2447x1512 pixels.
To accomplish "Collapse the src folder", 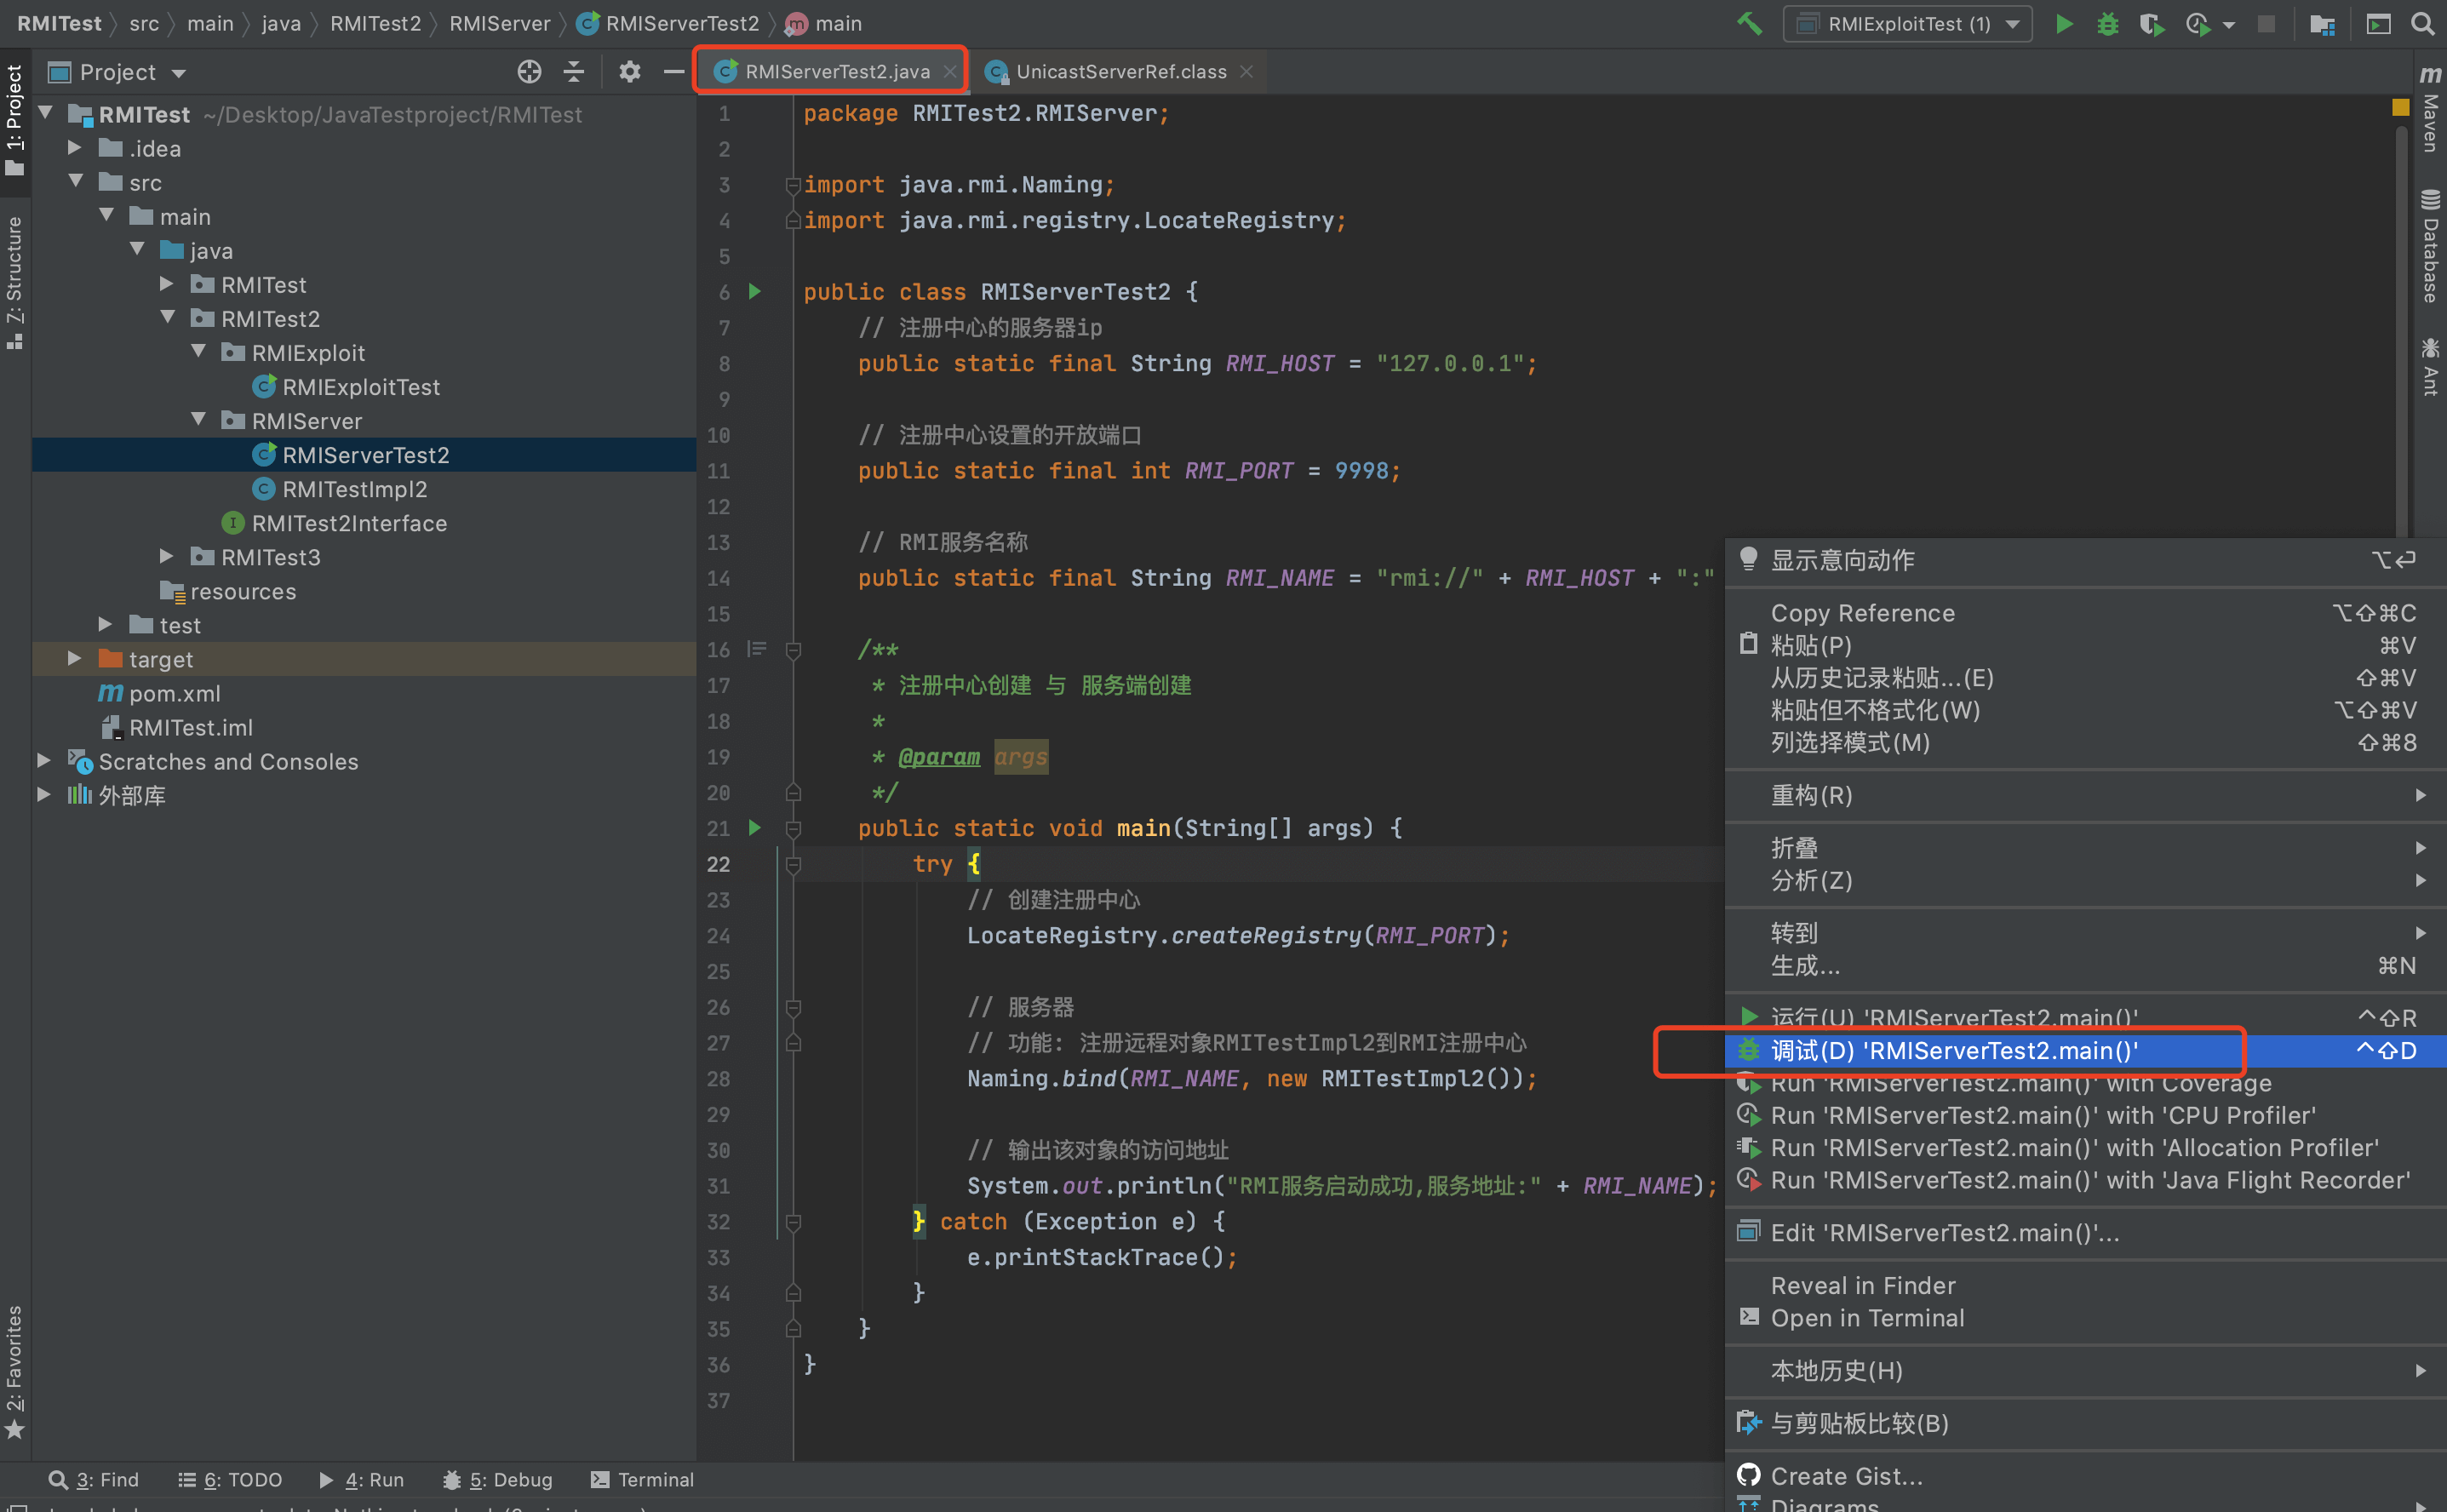I will [x=75, y=181].
